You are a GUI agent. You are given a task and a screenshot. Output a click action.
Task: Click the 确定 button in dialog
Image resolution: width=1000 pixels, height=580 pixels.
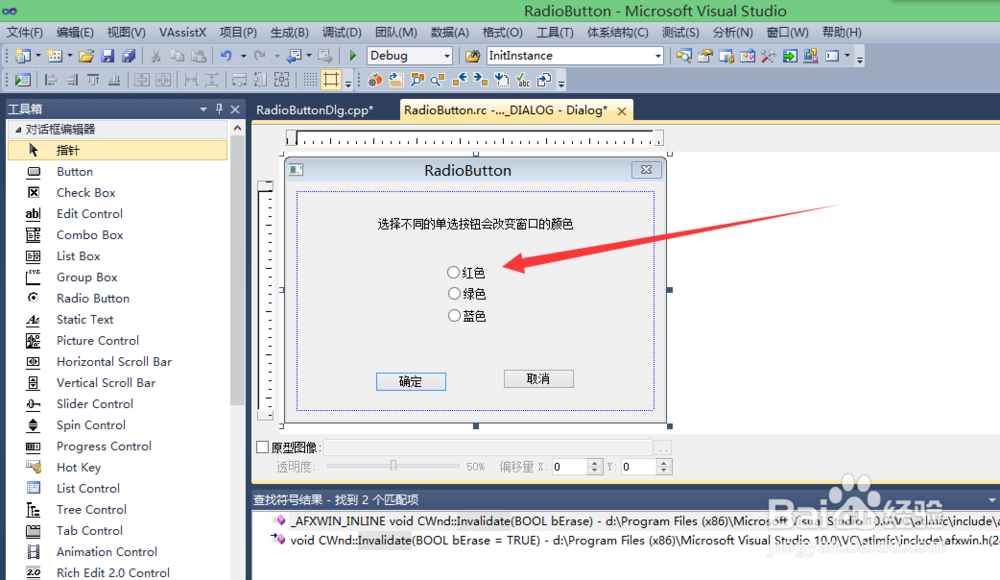click(411, 382)
